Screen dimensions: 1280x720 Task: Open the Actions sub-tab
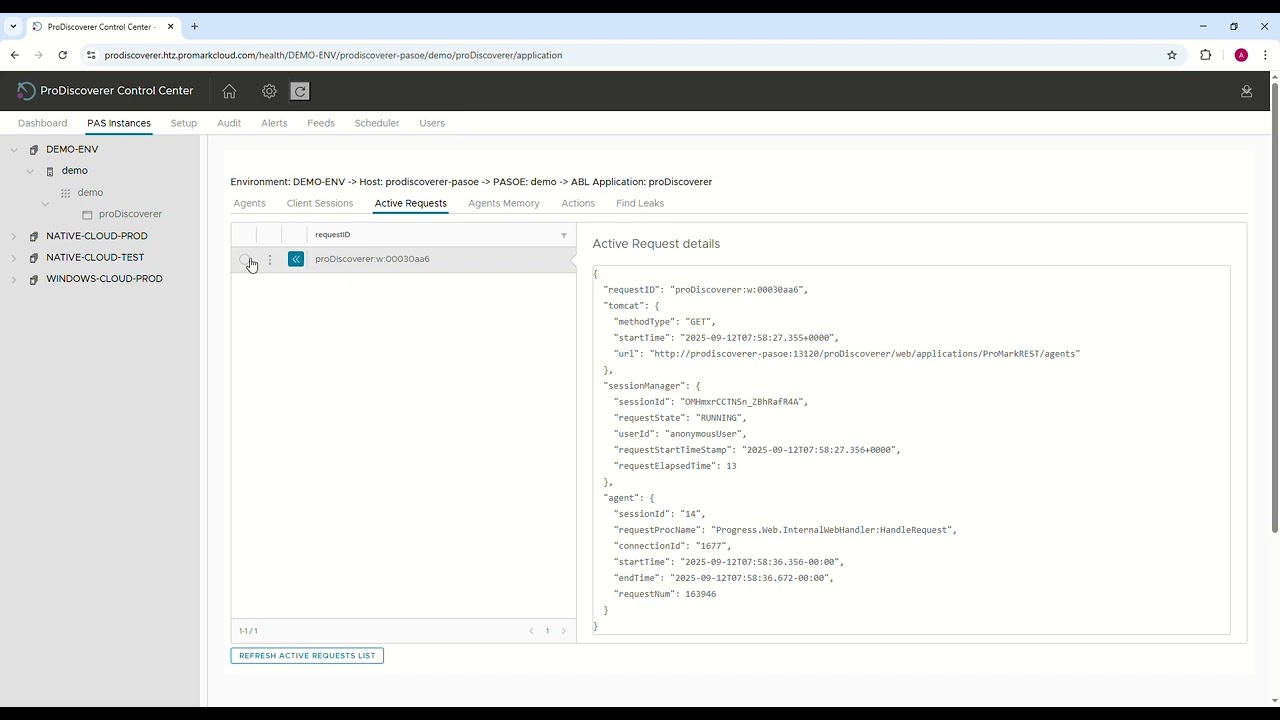(578, 203)
